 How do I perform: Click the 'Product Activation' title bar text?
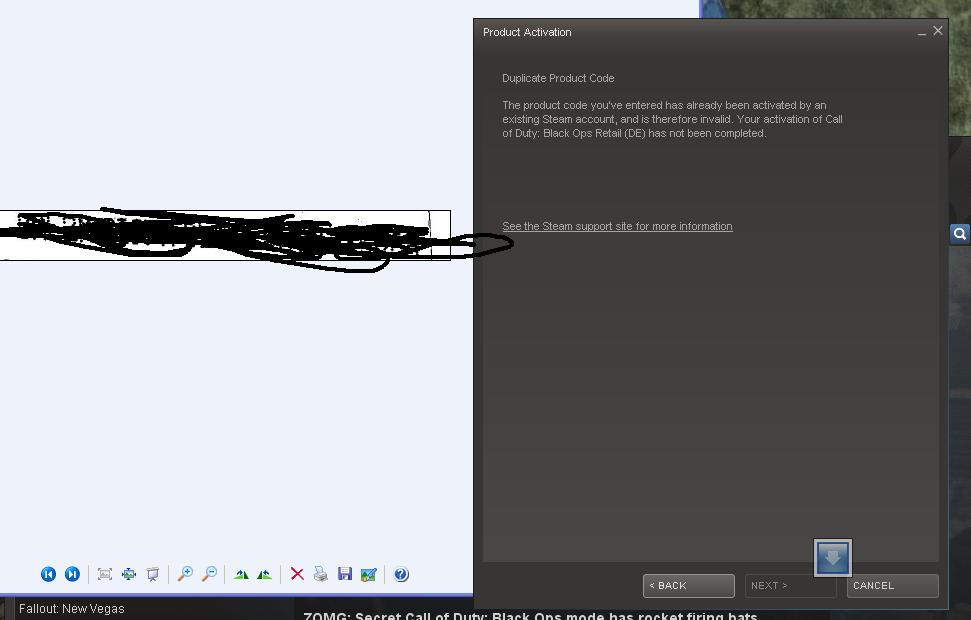pyautogui.click(x=527, y=32)
